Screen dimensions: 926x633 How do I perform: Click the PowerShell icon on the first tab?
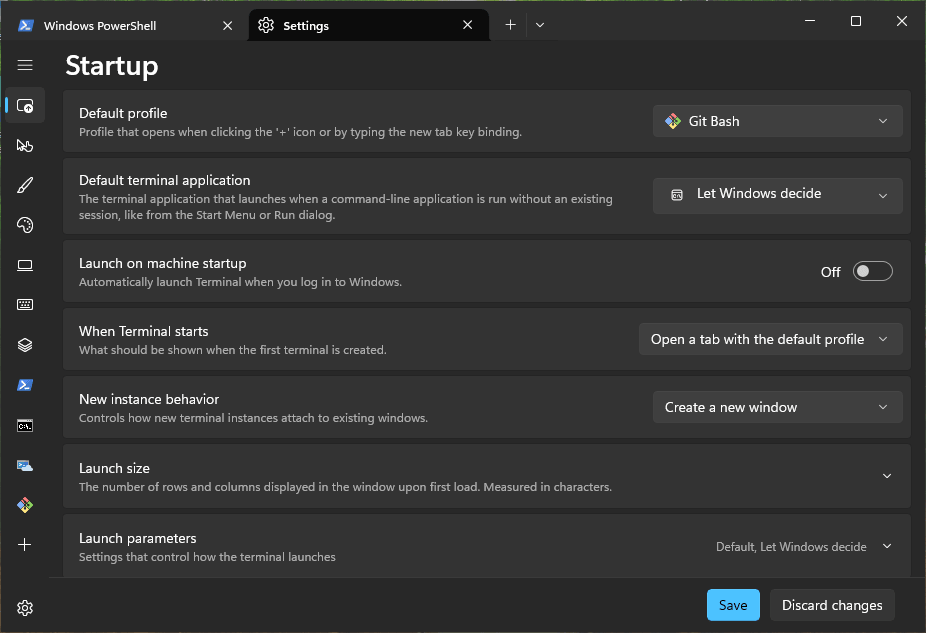coord(25,25)
